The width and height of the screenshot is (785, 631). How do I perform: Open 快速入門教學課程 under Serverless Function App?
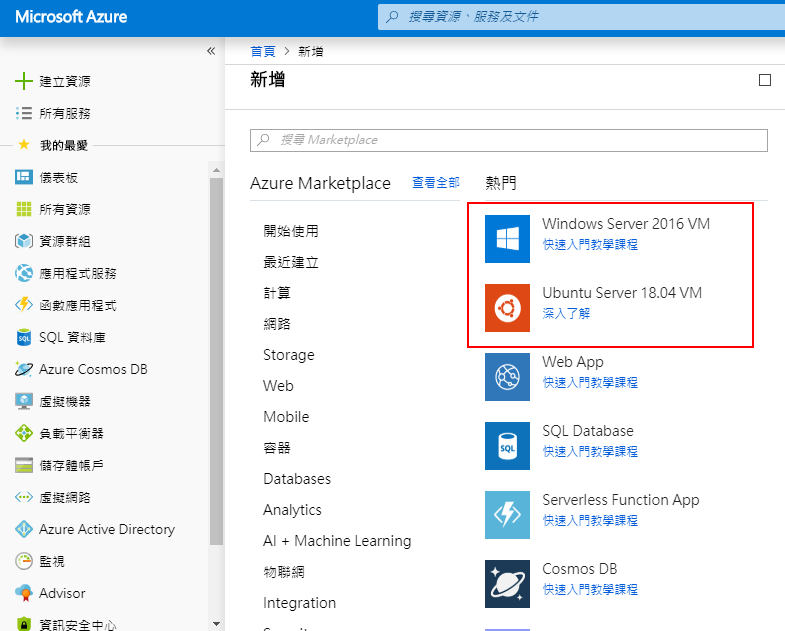590,521
